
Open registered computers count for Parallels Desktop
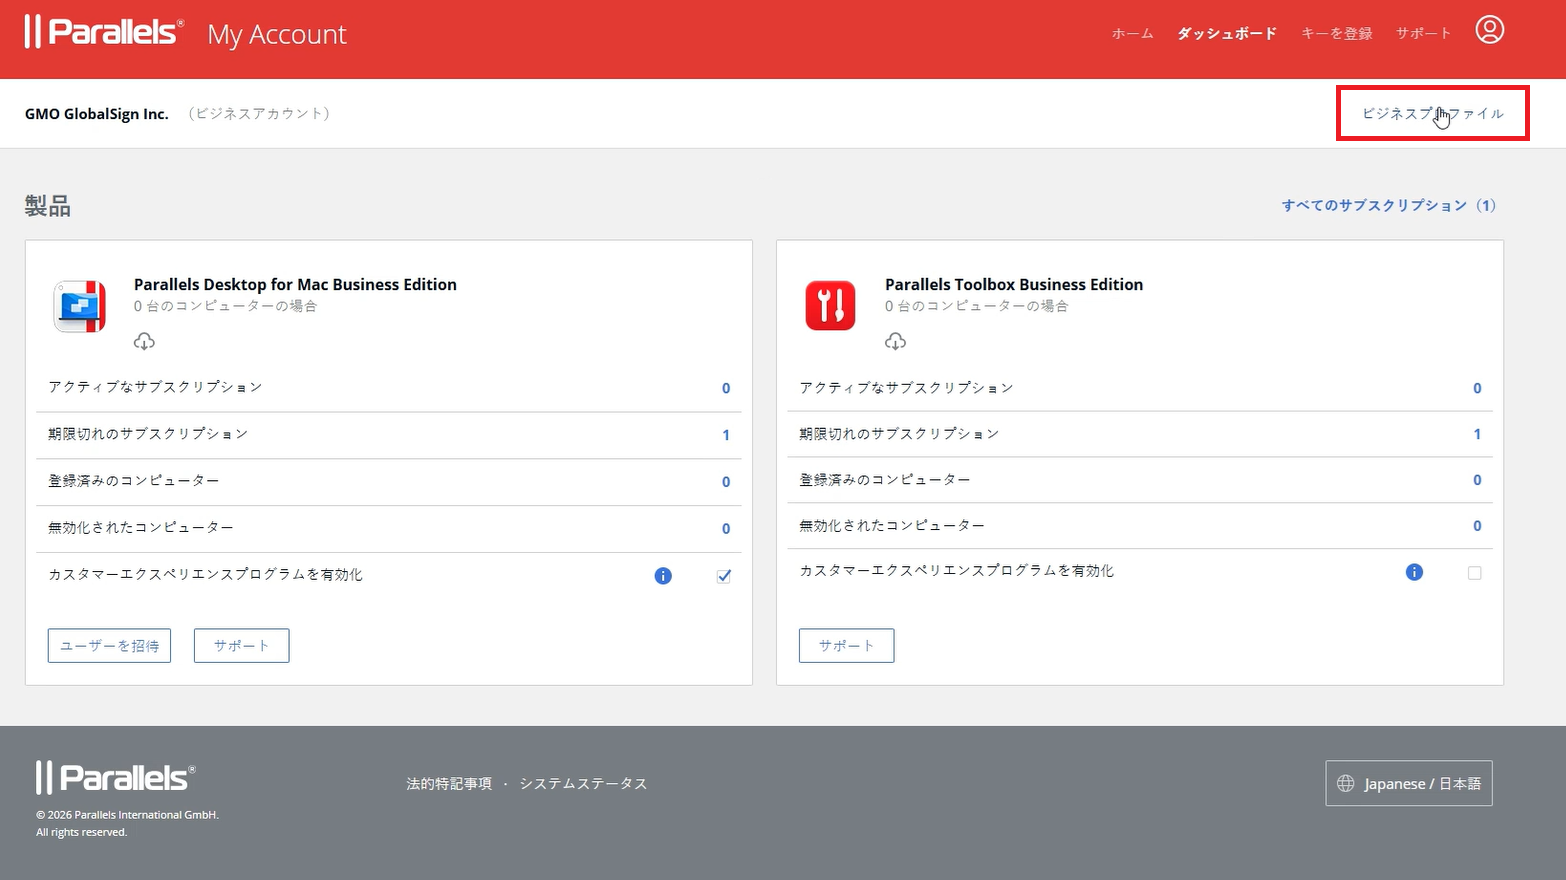coord(726,482)
